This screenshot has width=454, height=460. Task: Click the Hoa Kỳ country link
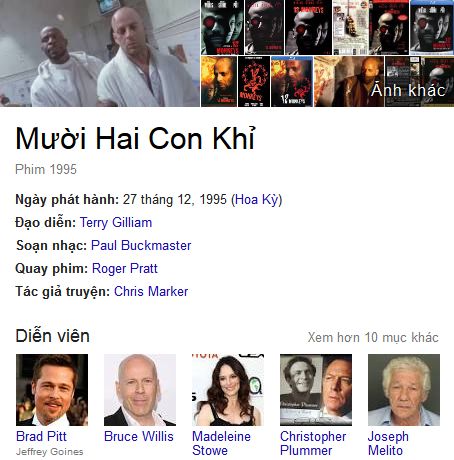257,200
